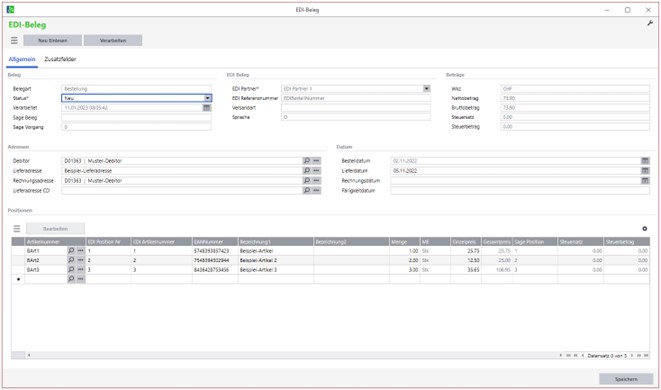The width and height of the screenshot is (661, 390).
Task: Click the Versandart input field
Action: [x=356, y=108]
